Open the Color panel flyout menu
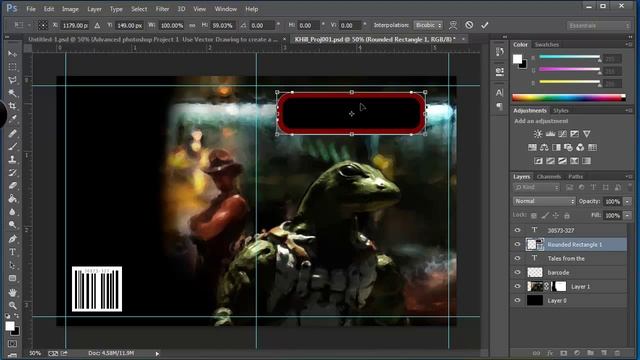Viewport: 640px width, 360px height. tap(629, 44)
